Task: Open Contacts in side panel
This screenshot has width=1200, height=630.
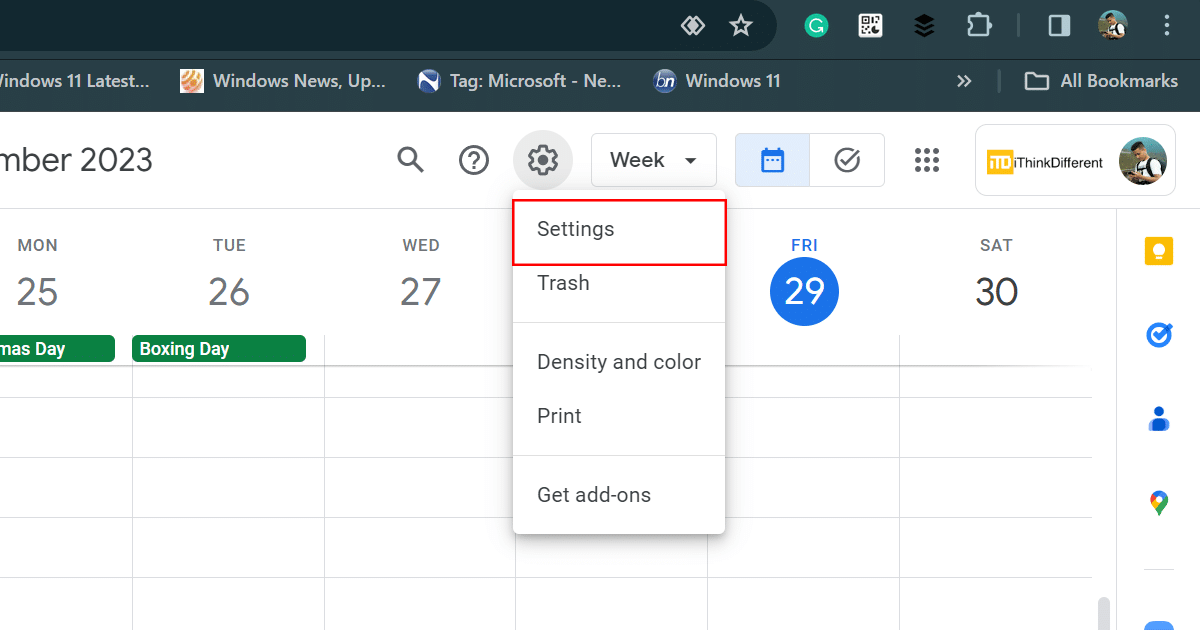Action: point(1158,419)
